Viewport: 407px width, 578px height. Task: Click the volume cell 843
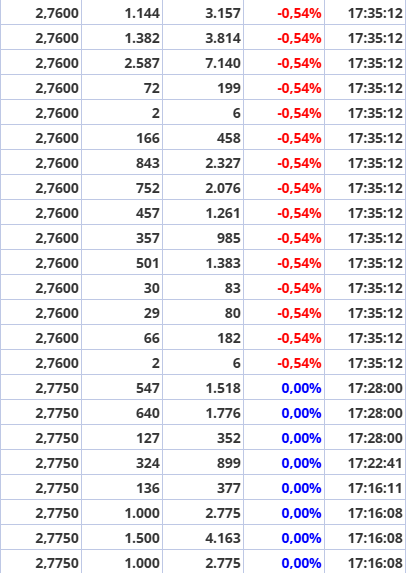coord(122,163)
